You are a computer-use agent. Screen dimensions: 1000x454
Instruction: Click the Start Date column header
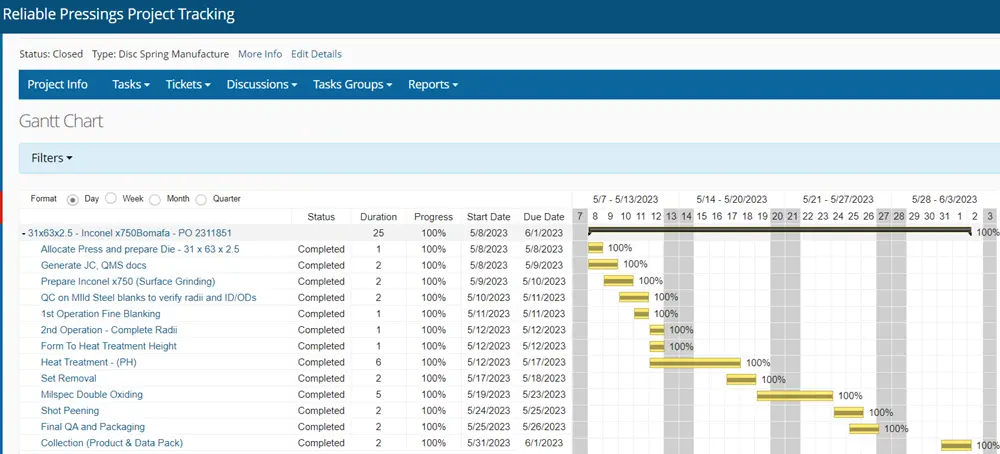[488, 217]
